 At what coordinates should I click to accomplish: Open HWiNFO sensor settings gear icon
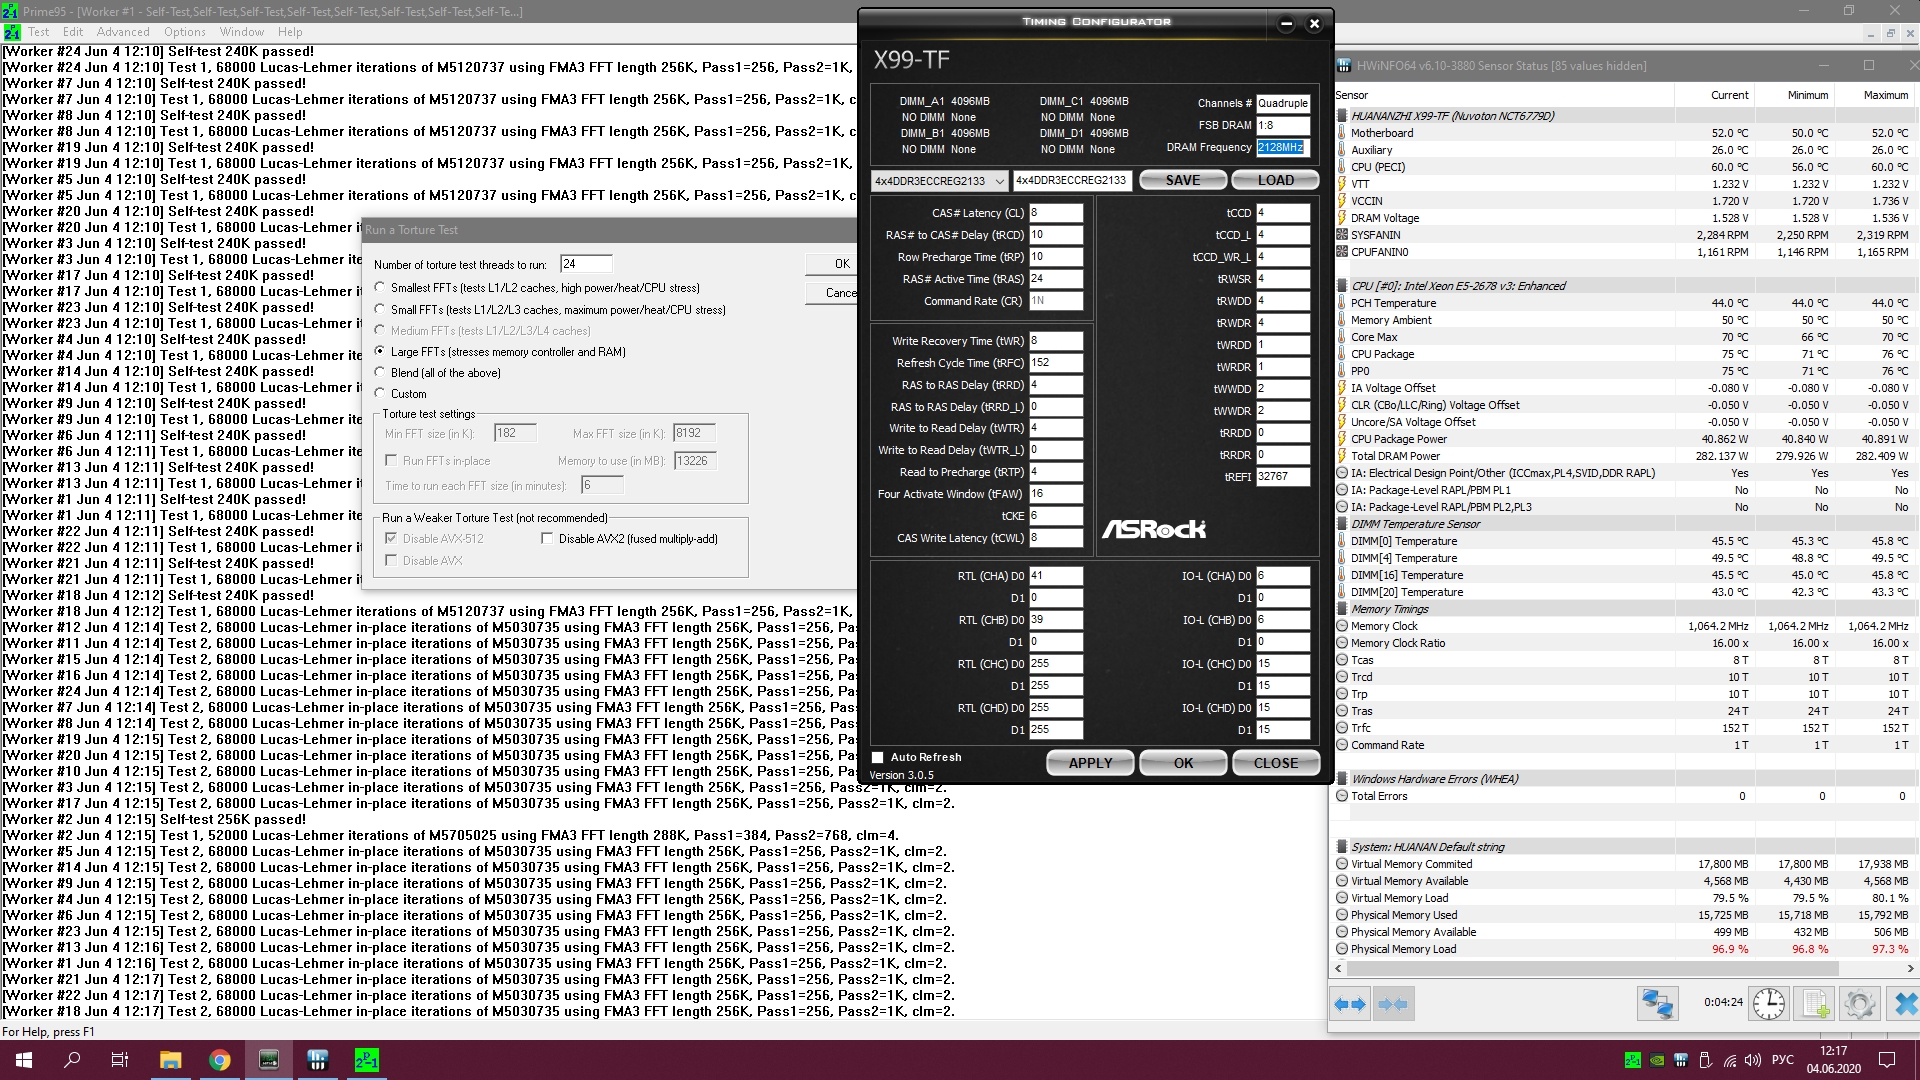pyautogui.click(x=1860, y=1004)
